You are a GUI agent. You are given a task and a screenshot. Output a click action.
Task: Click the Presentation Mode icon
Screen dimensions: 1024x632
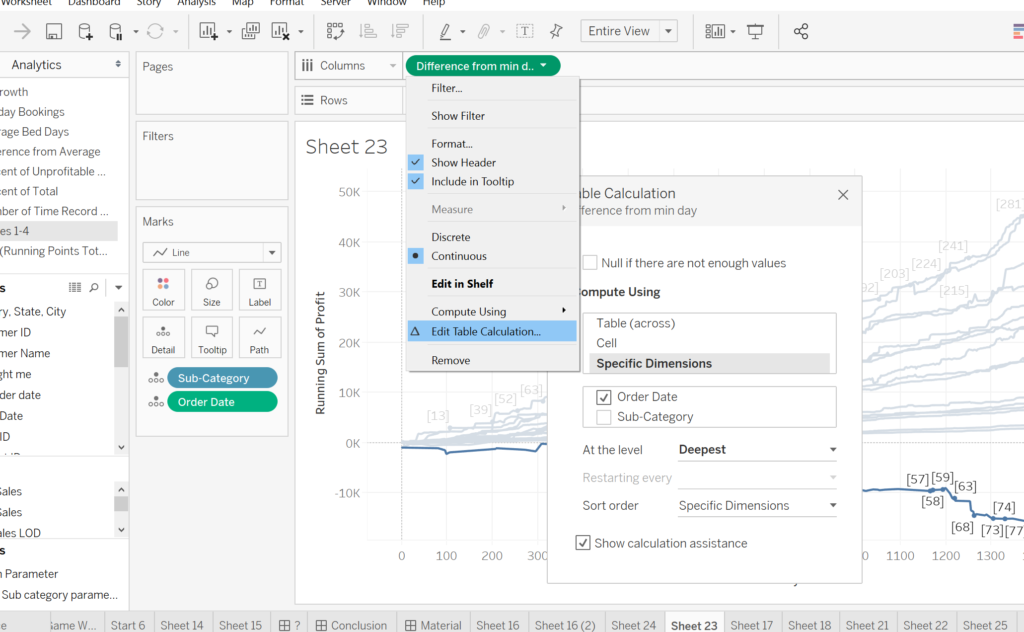(756, 31)
